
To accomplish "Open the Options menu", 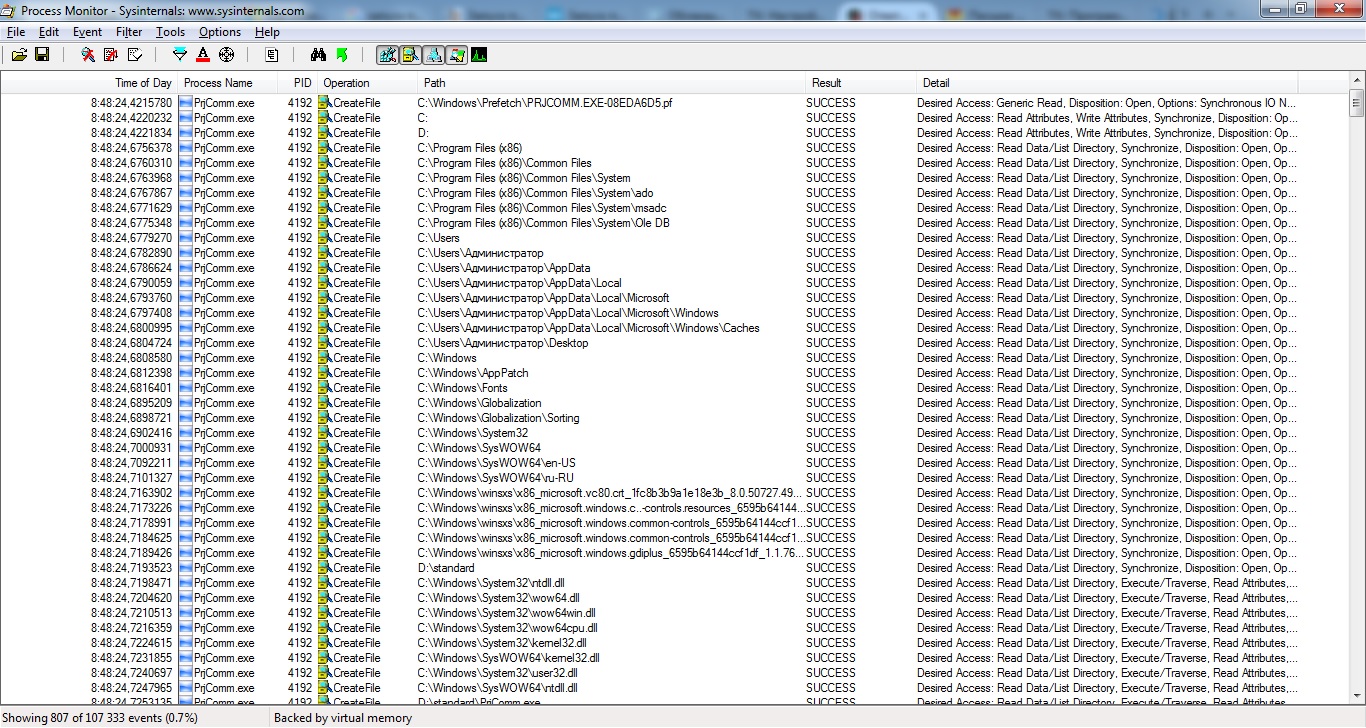I will [220, 32].
